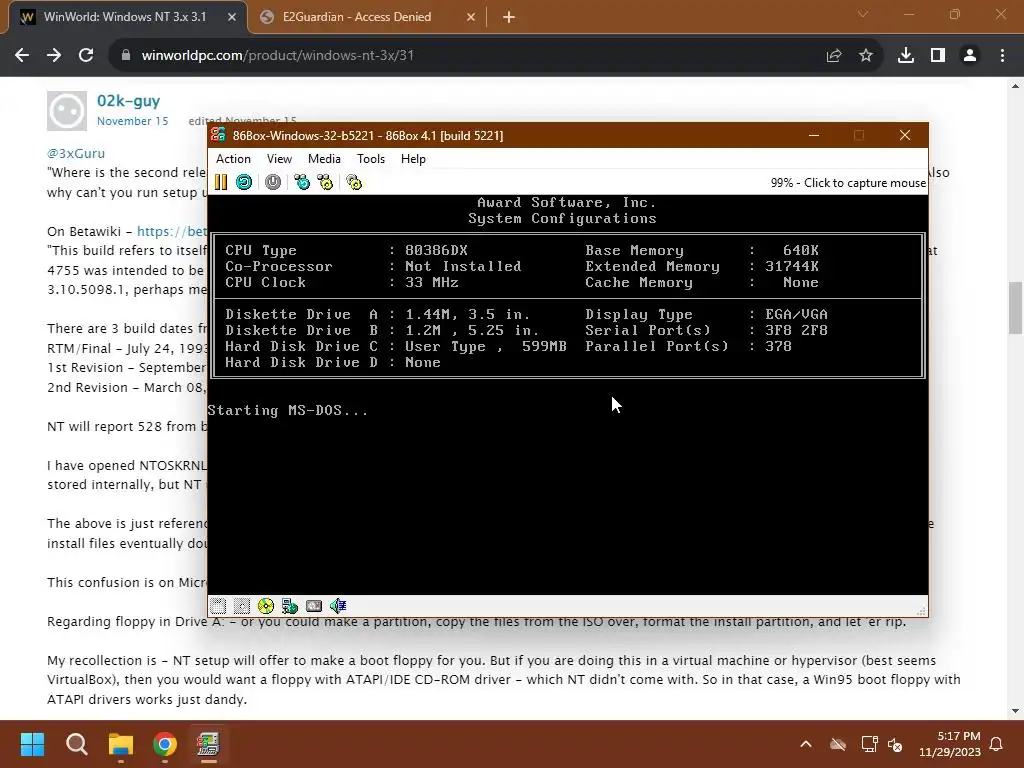The width and height of the screenshot is (1024, 768).
Task: Close the 86Box window
Action: (x=904, y=135)
